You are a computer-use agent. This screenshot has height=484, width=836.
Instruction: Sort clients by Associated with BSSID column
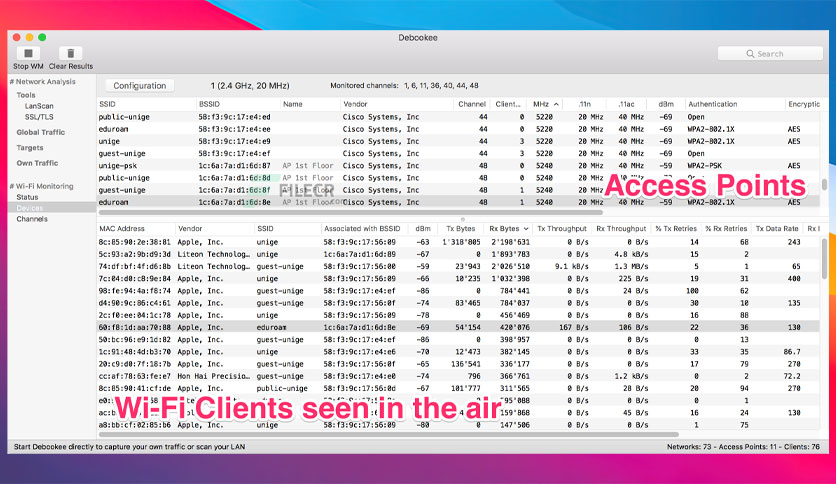362,229
